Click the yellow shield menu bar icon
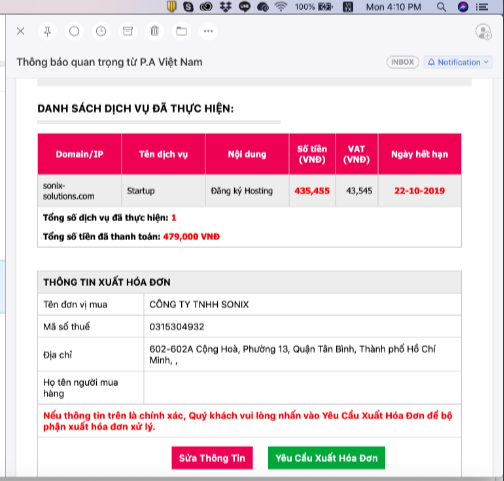The width and height of the screenshot is (504, 481). click(x=171, y=7)
